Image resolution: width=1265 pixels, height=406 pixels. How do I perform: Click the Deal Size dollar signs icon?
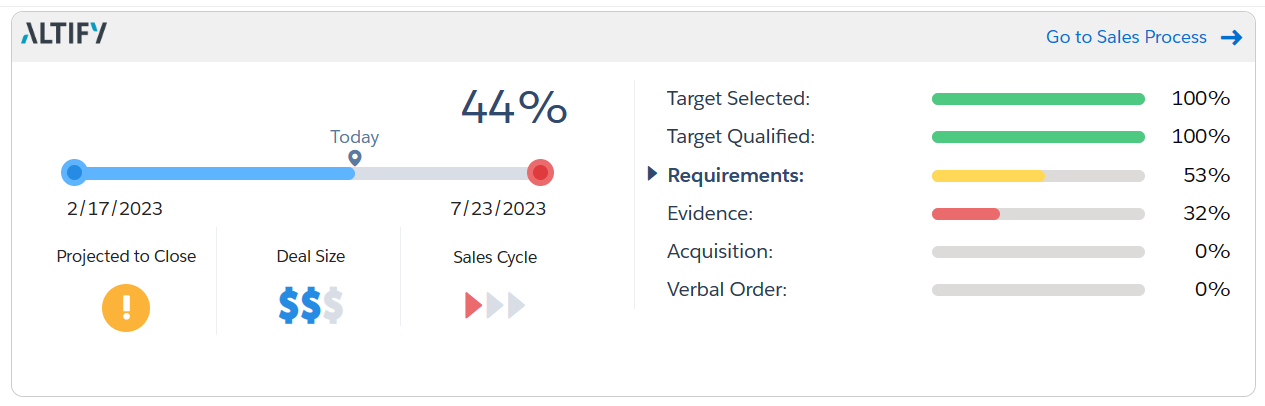tap(311, 307)
